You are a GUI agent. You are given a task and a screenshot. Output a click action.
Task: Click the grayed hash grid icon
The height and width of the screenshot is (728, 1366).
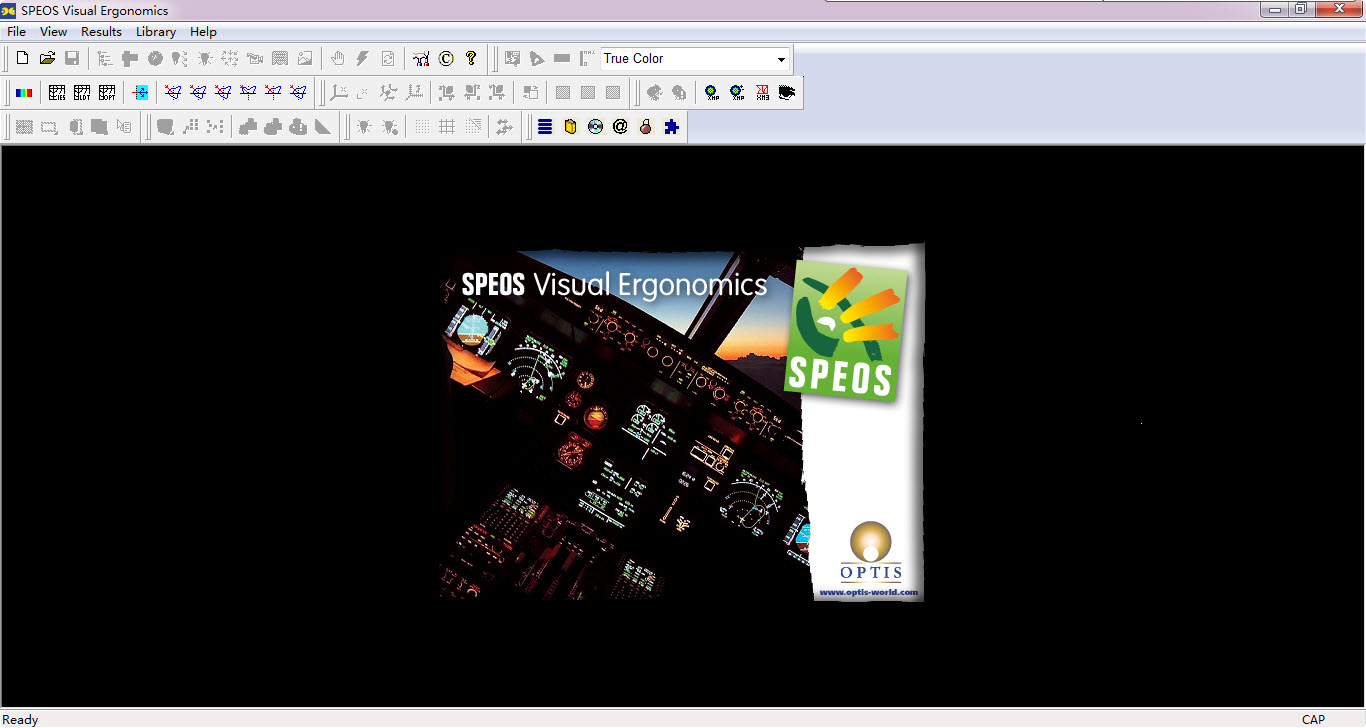(x=447, y=127)
